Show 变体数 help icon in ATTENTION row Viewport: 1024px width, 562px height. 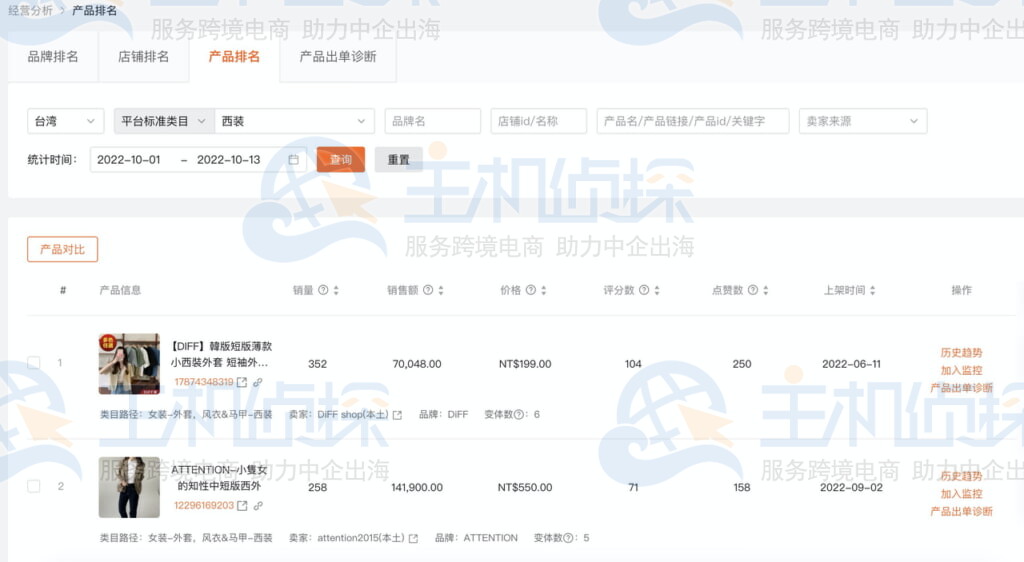tap(568, 538)
